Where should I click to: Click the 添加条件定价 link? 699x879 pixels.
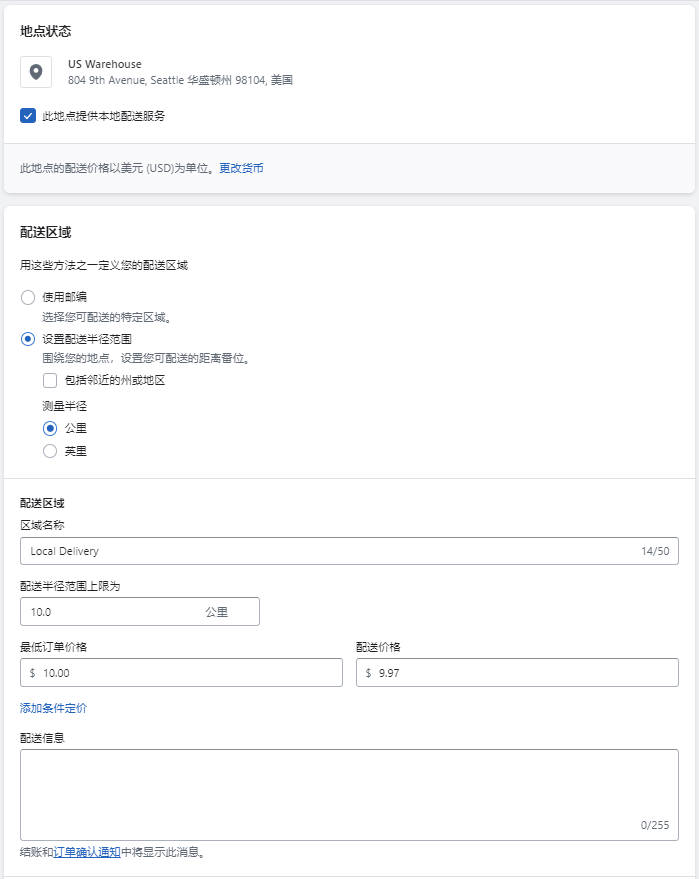point(53,708)
